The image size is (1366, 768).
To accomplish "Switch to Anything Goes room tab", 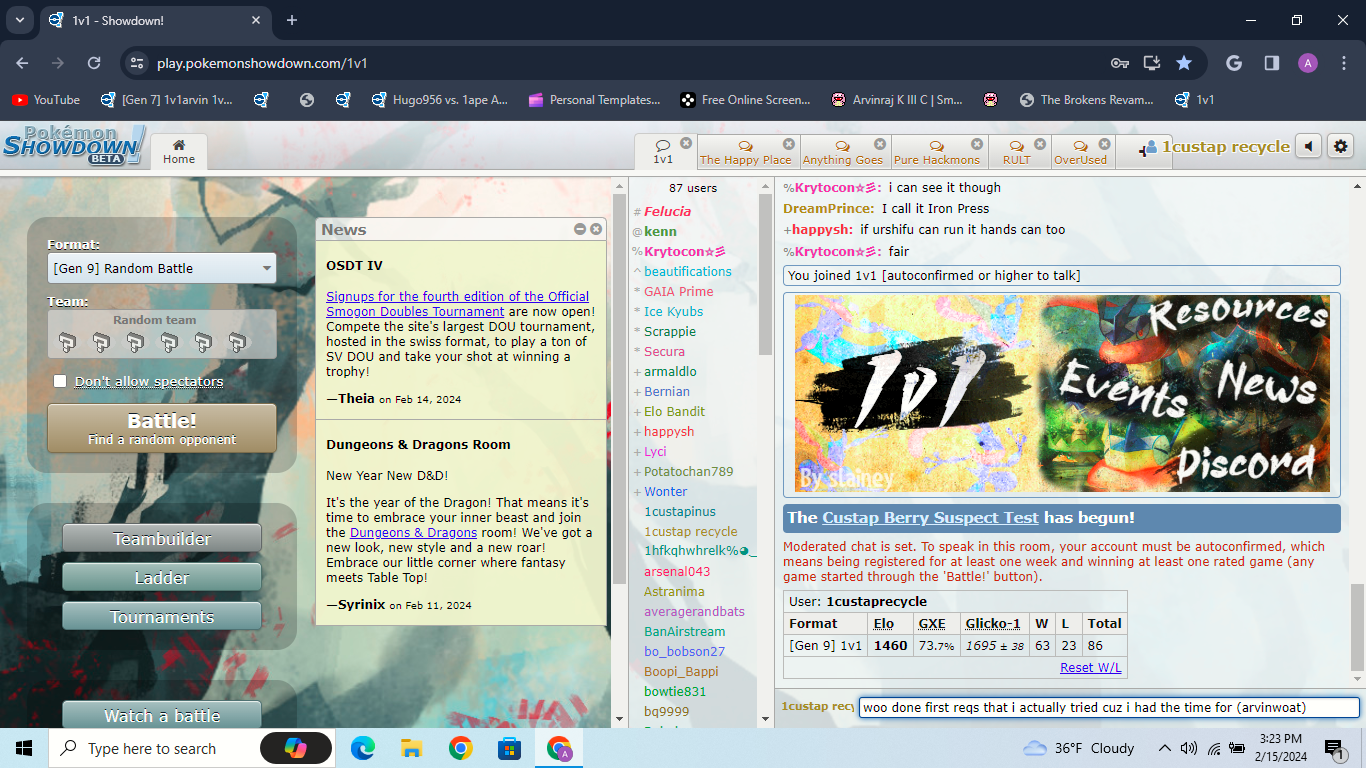I will coord(843,152).
